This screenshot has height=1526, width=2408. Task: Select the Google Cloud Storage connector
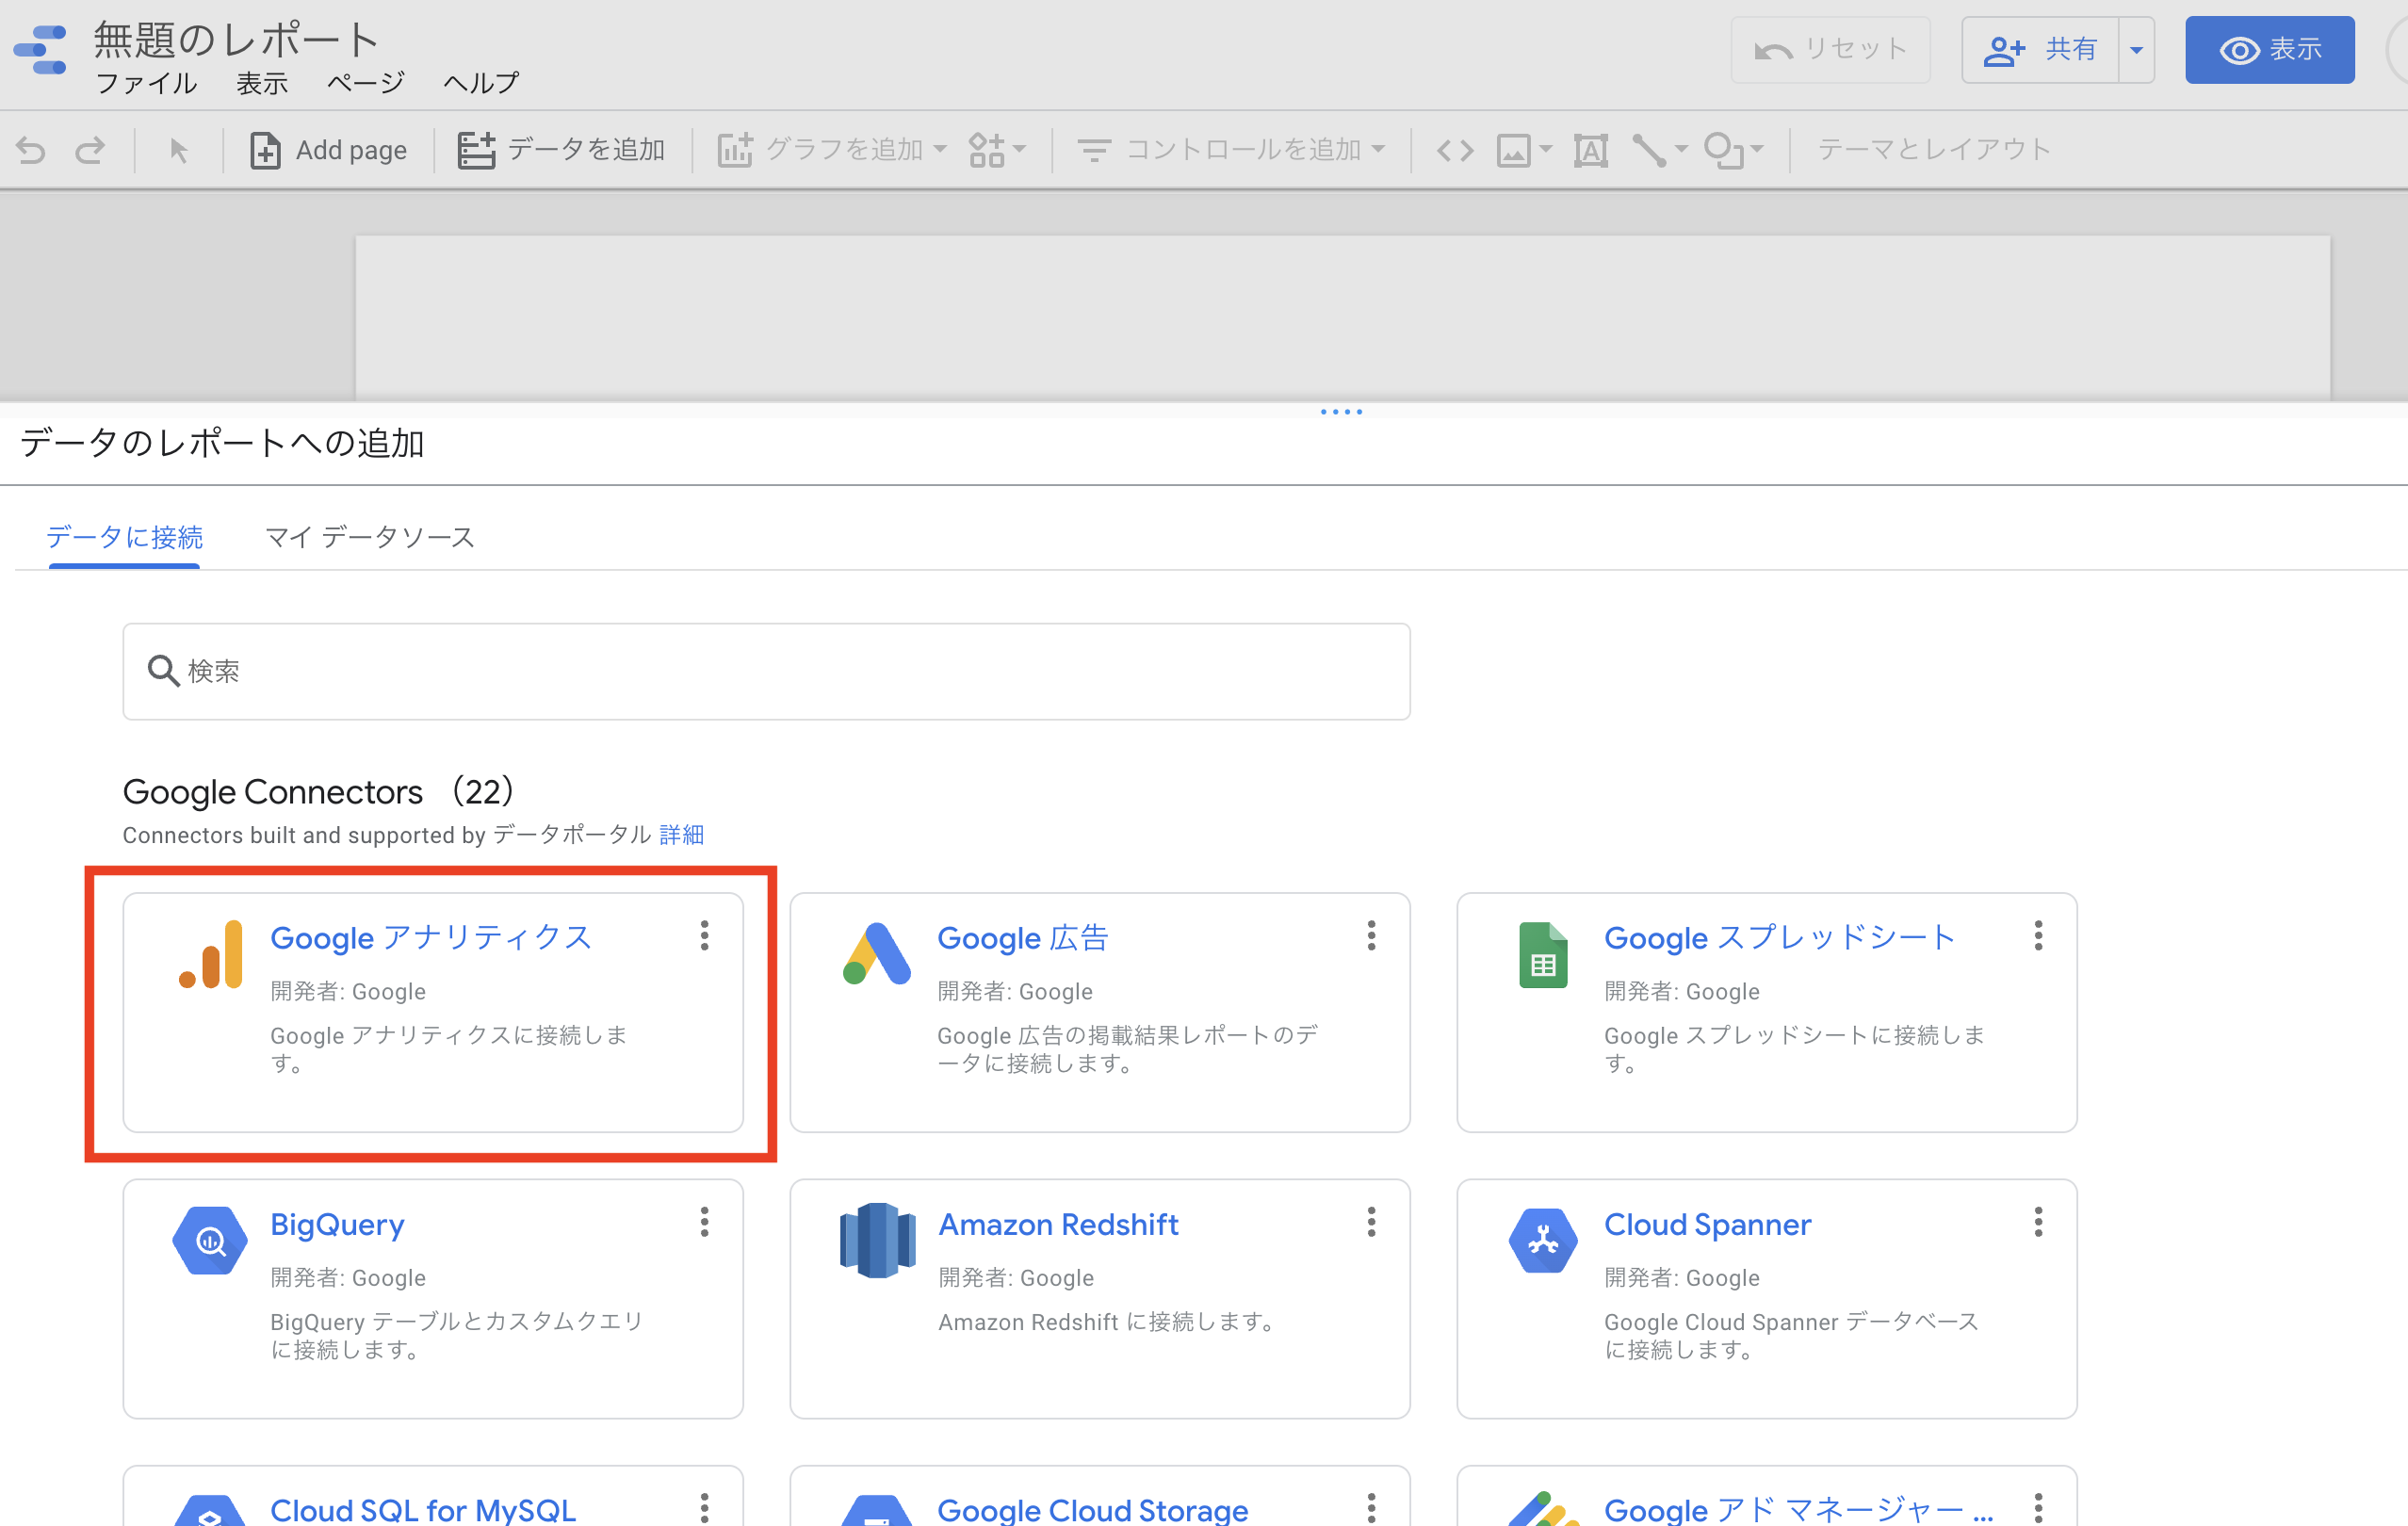[x=1100, y=1496]
